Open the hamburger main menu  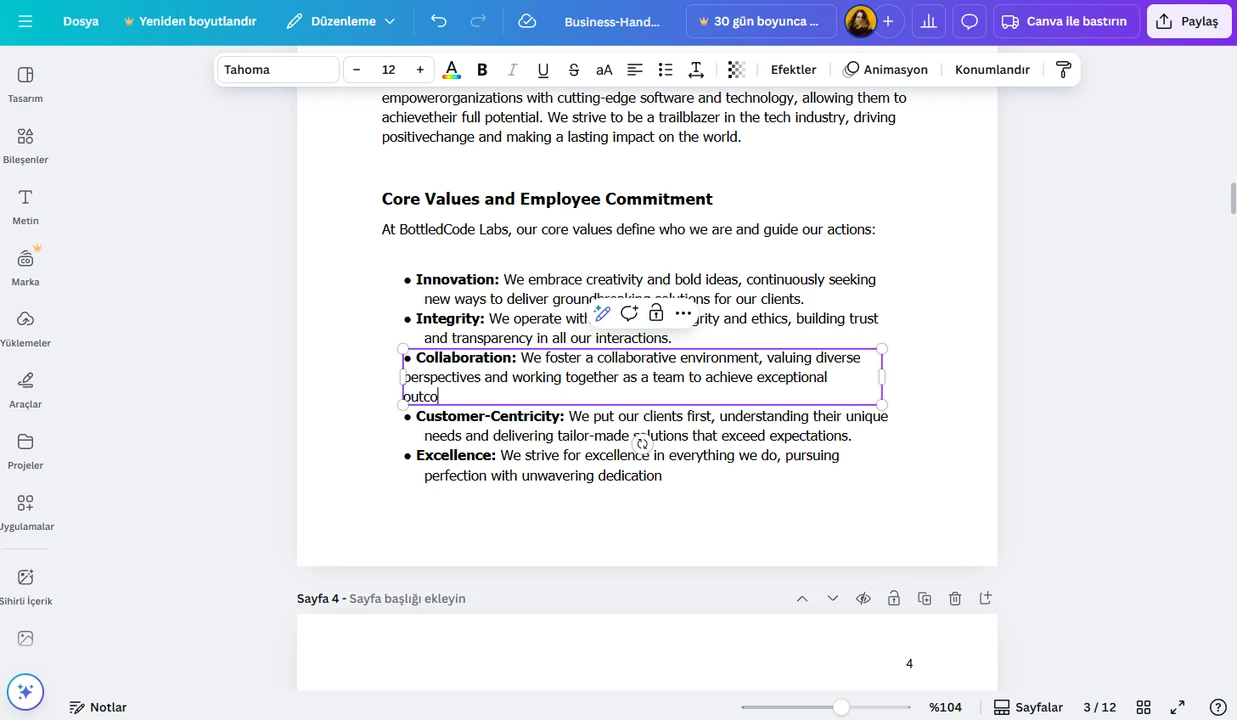point(25,21)
